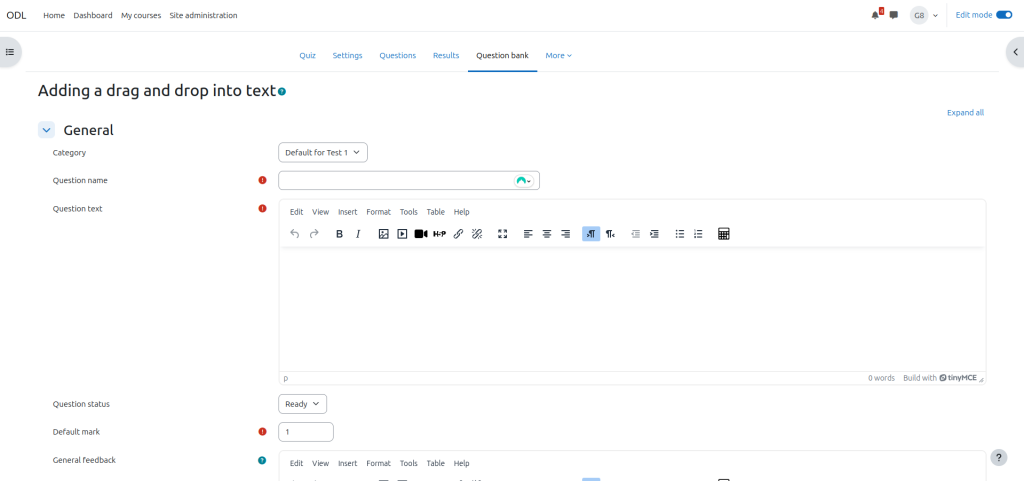The height and width of the screenshot is (481, 1024).
Task: Open the Question status dropdown
Action: [302, 404]
